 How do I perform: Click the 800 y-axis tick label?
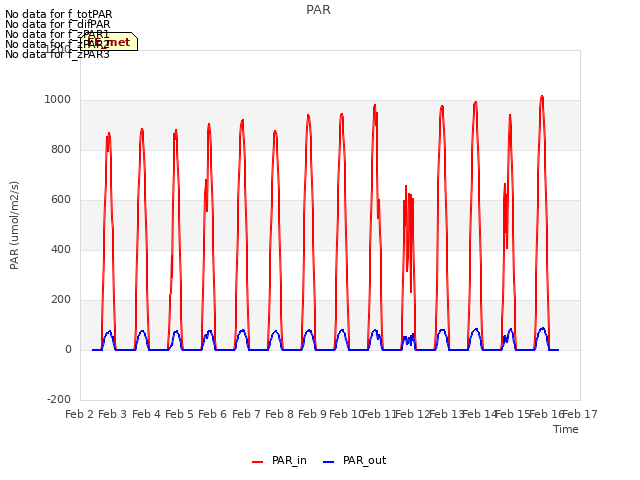[61, 149]
